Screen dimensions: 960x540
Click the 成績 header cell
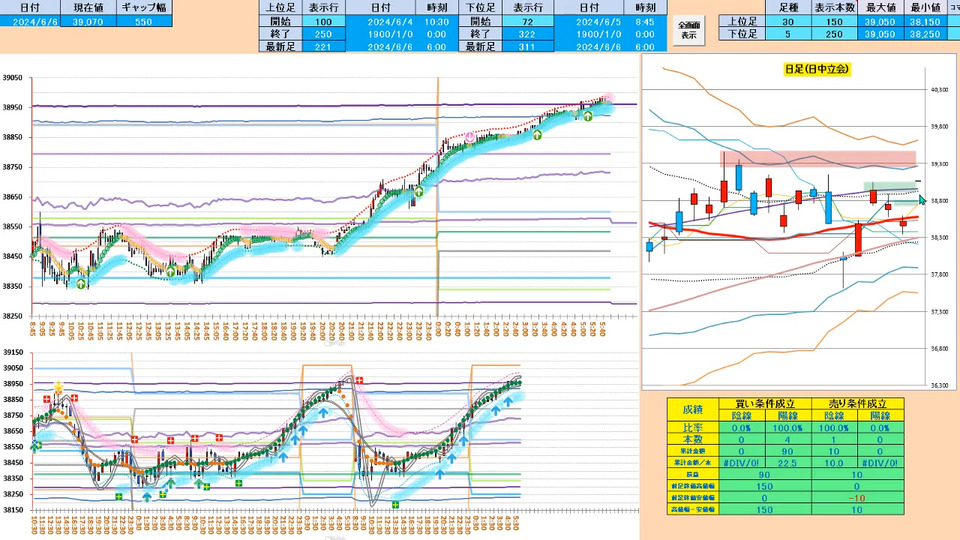point(692,409)
